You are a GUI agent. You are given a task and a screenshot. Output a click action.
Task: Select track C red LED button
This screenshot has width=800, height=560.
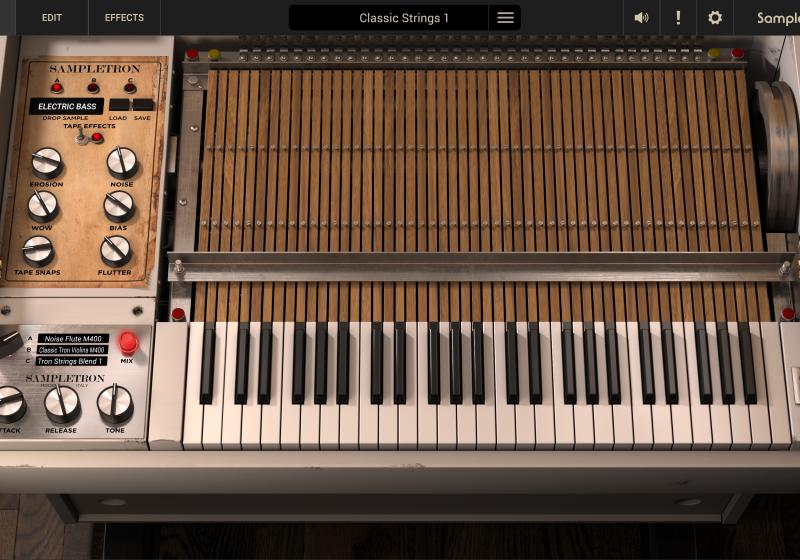pyautogui.click(x=130, y=87)
